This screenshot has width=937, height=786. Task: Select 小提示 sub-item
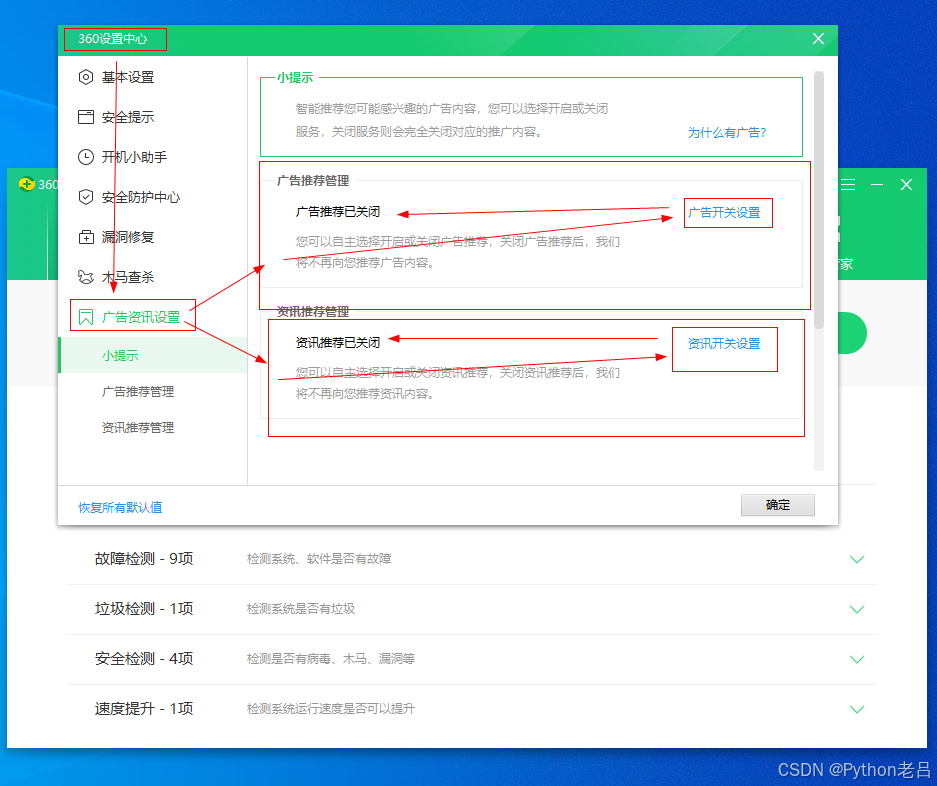pyautogui.click(x=152, y=356)
